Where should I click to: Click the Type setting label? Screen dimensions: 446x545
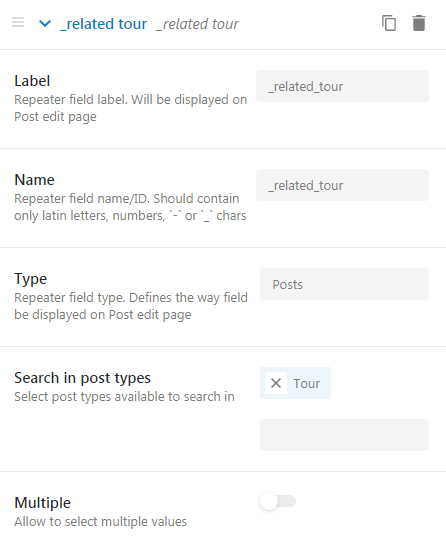click(x=31, y=279)
